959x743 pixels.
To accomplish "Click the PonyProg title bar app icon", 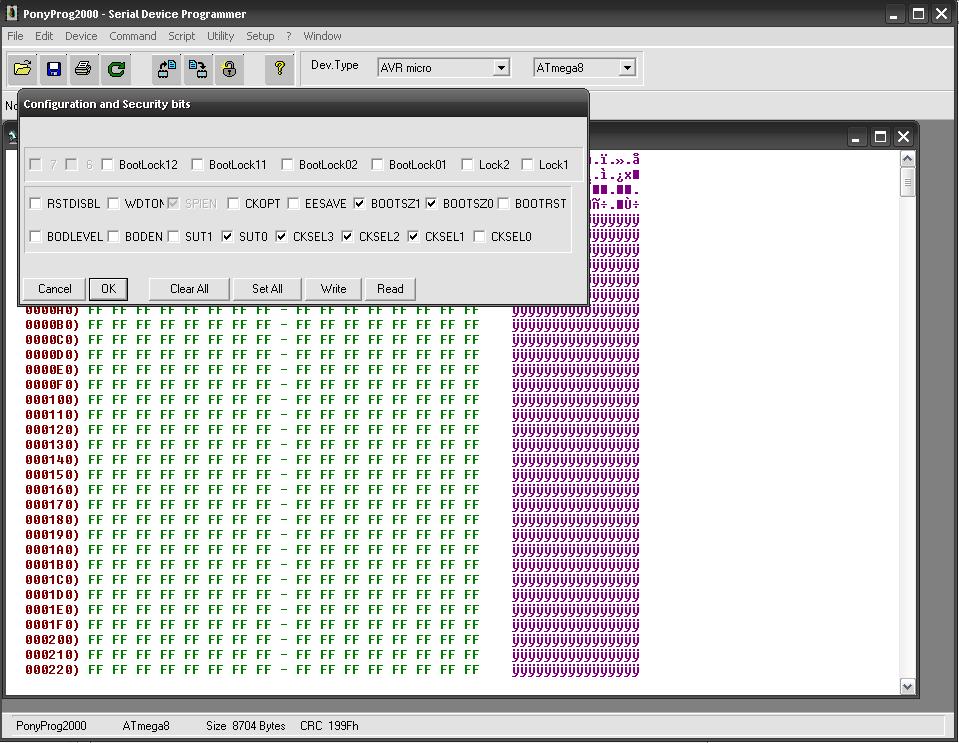I will click(x=12, y=13).
